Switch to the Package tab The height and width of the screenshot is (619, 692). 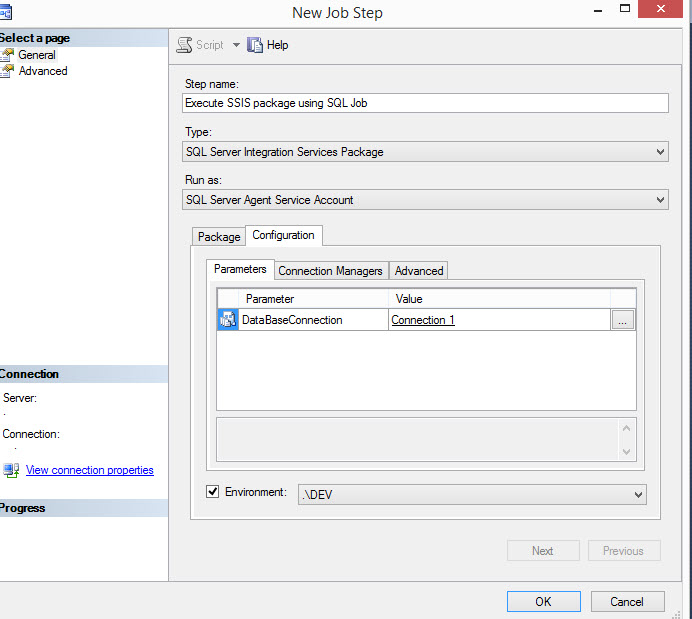pos(218,237)
